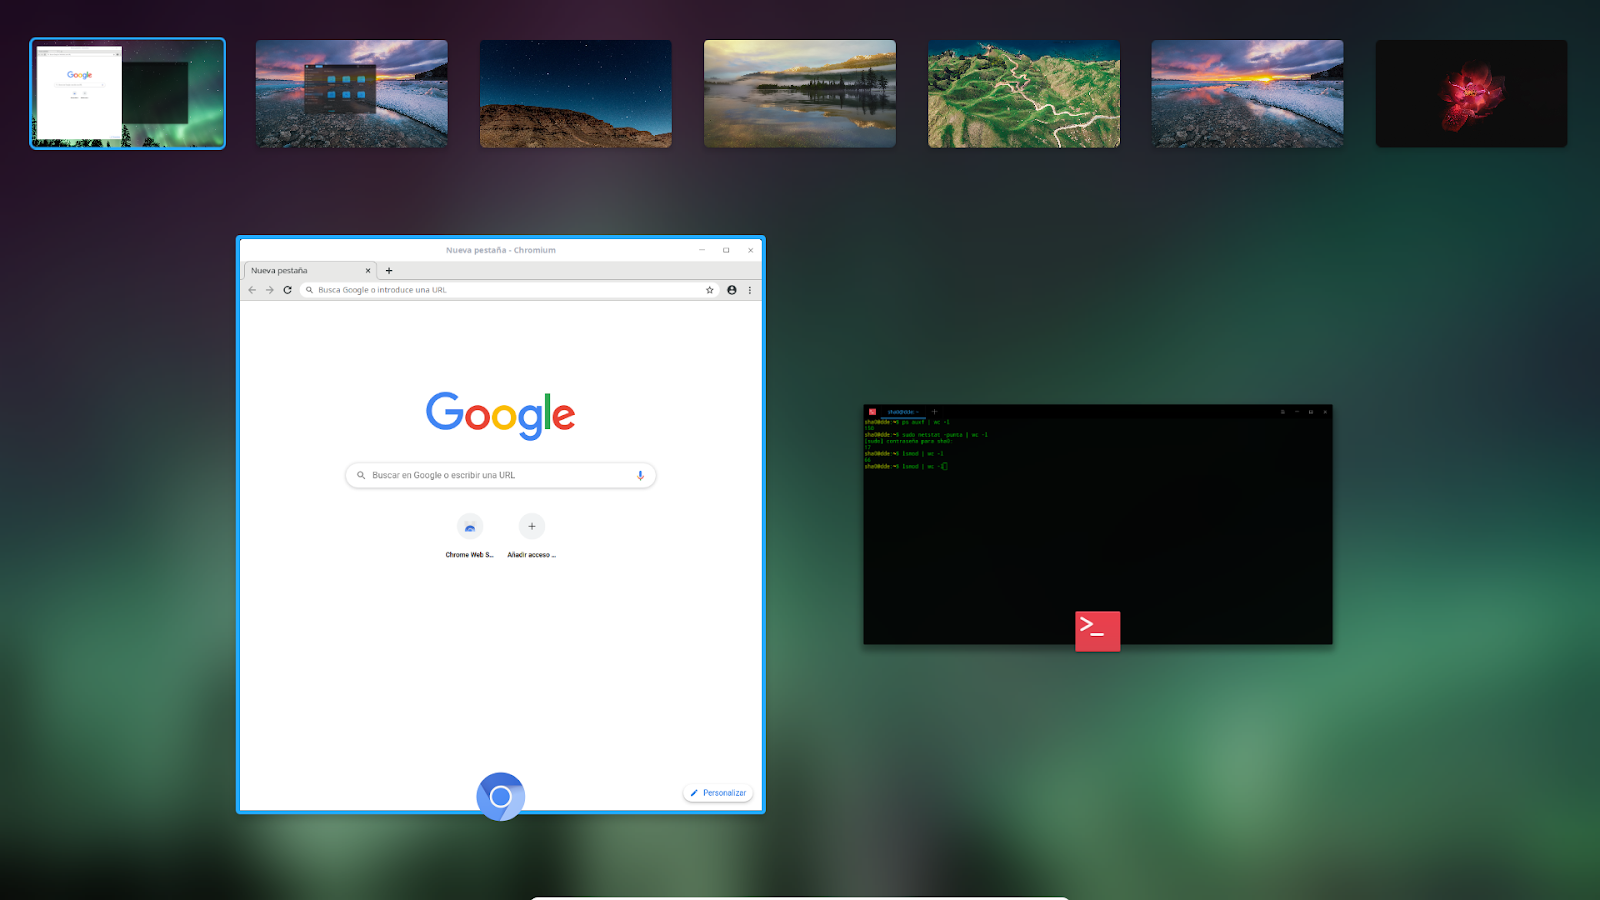The image size is (1600, 900).
Task: Open Chromium's three-dot menu
Action: 750,290
